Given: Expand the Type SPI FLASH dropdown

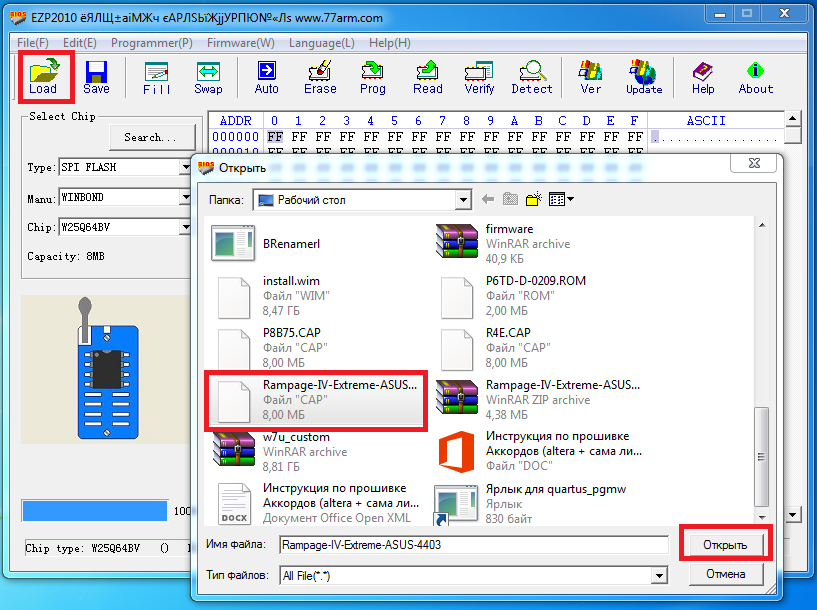Looking at the screenshot, I should click(185, 167).
